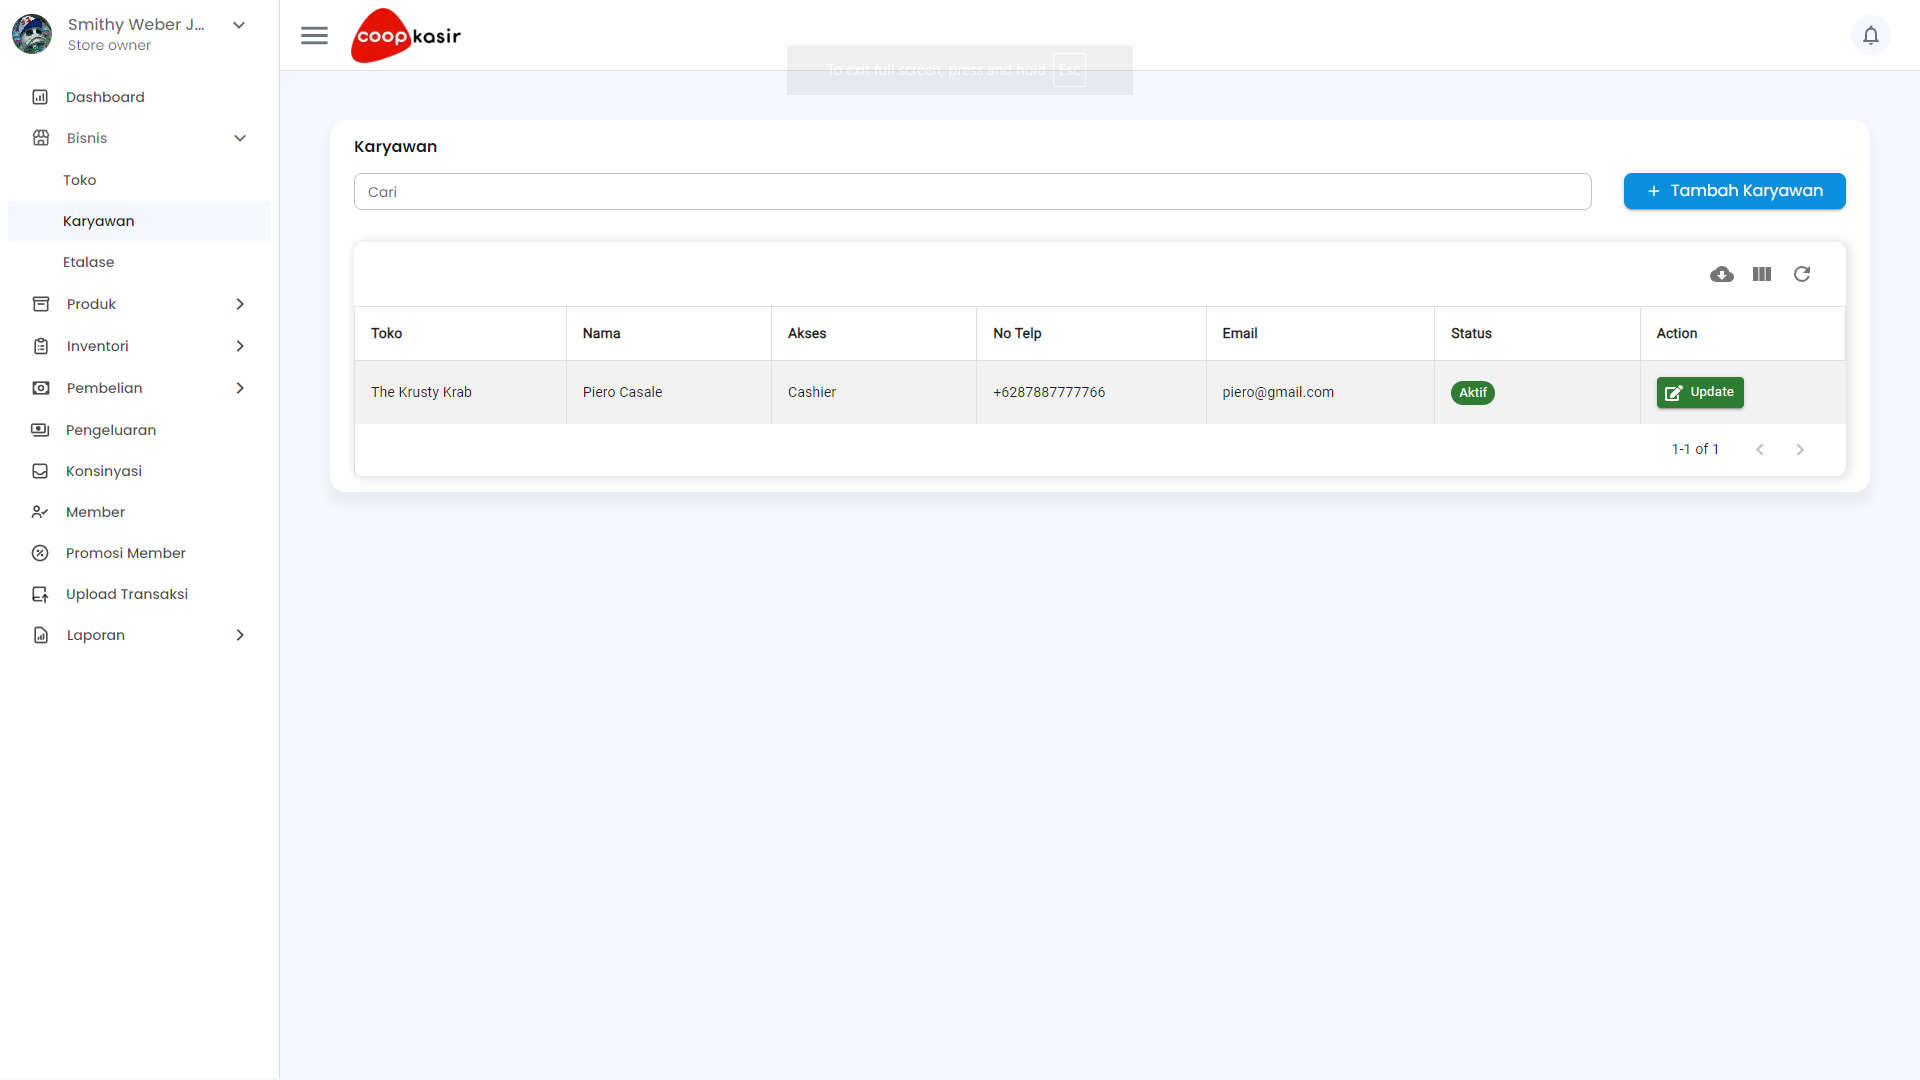Image resolution: width=1920 pixels, height=1080 pixels.
Task: Click the notification bell icon
Action: click(x=1870, y=36)
